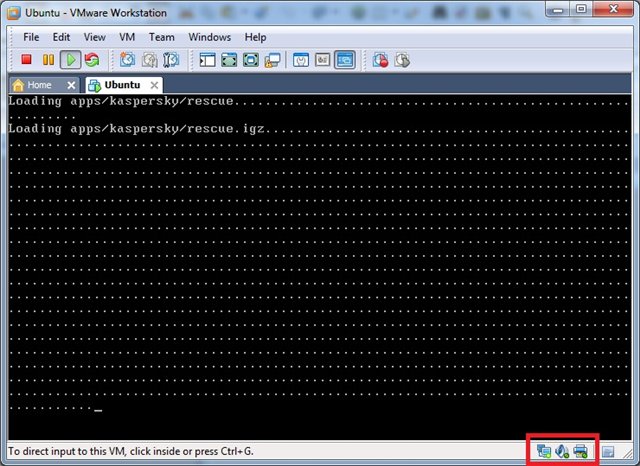The width and height of the screenshot is (640, 466).
Task: Open the Windows menu
Action: [x=209, y=37]
